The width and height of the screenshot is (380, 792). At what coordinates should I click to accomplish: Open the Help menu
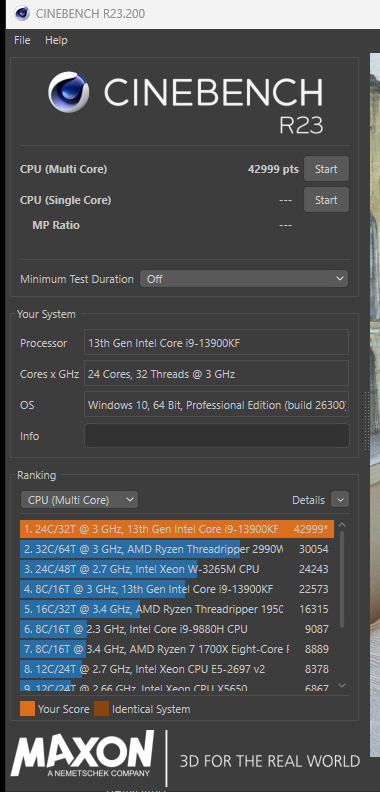tap(56, 40)
